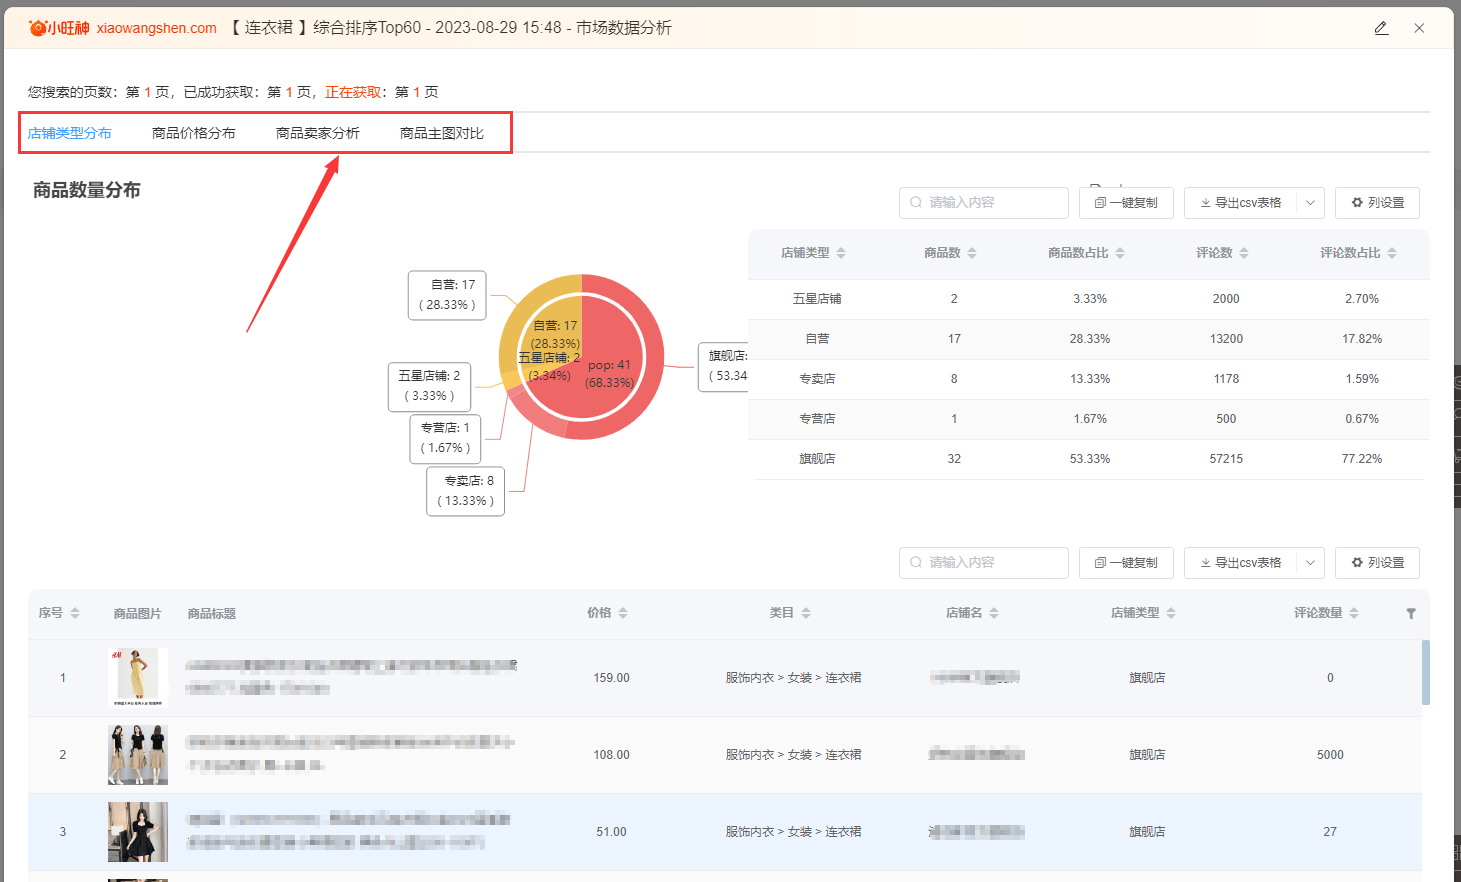
Task: Click the lower 一键复制 button
Action: [x=1126, y=562]
